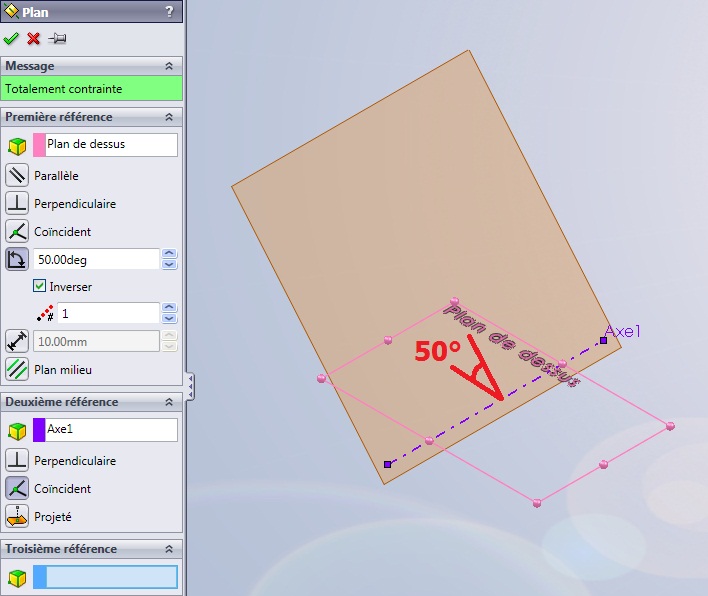Toggle the angle constraint icon

[x=17, y=259]
